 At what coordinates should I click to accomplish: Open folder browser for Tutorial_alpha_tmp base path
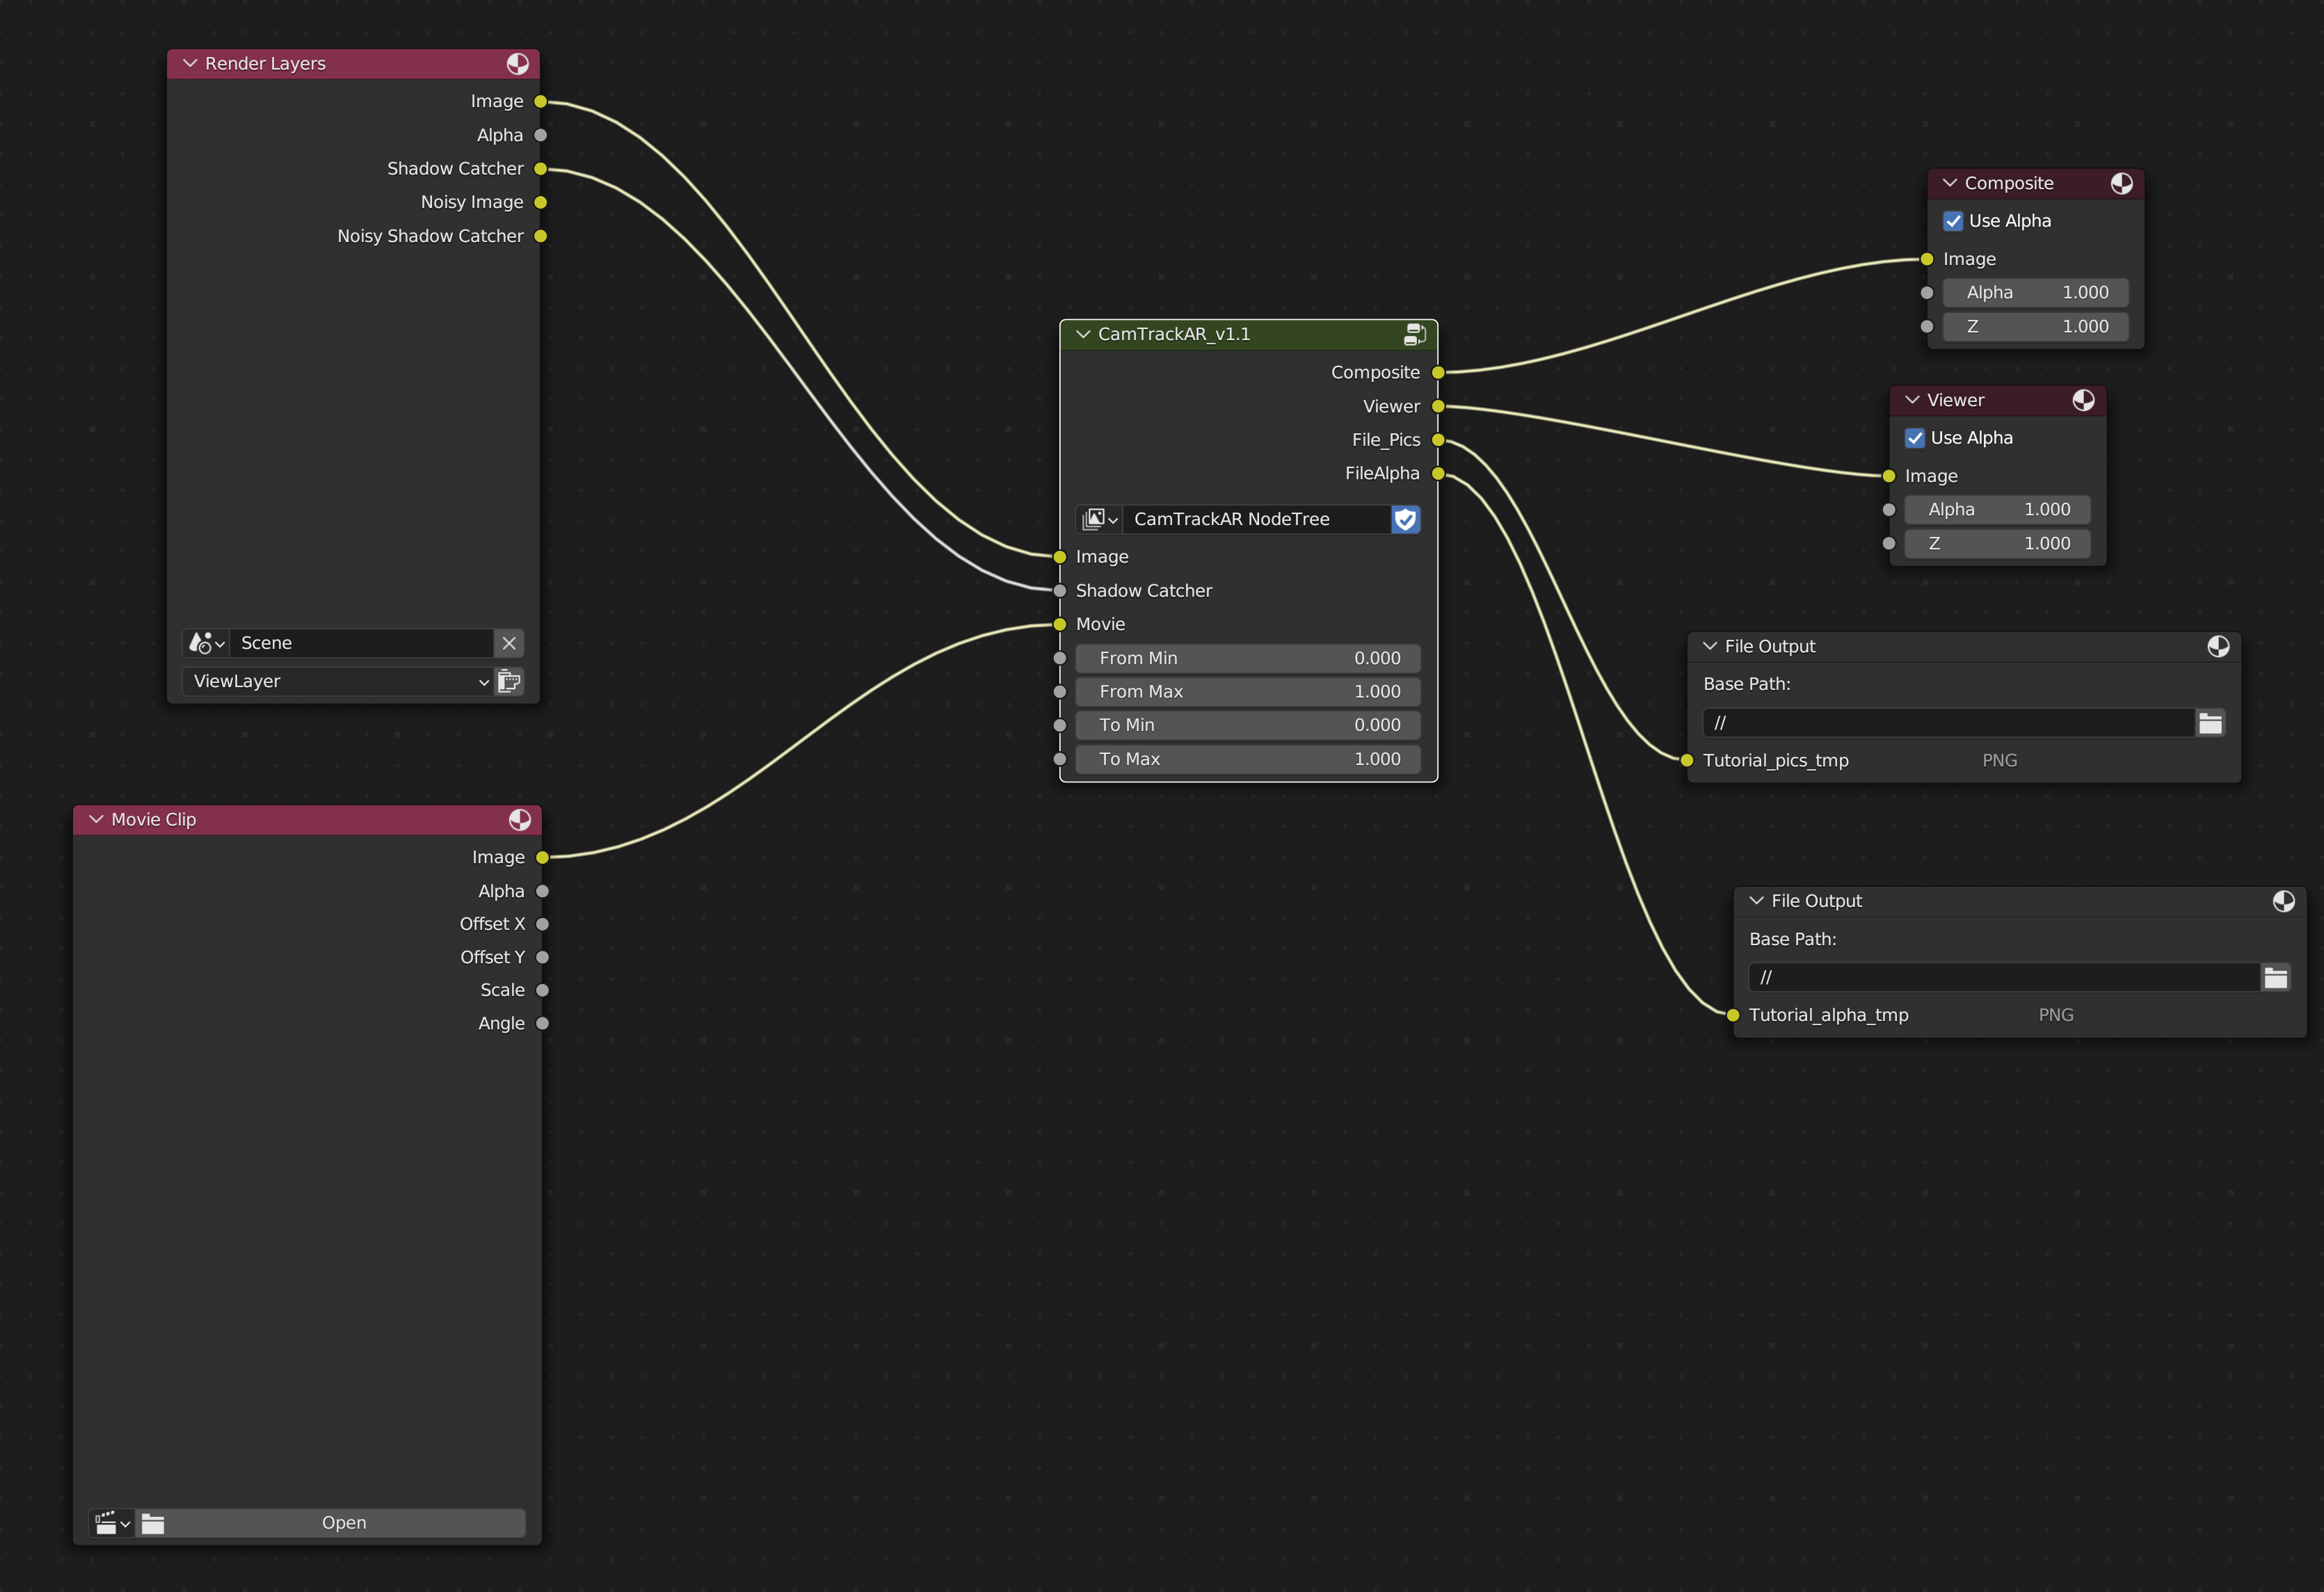pyautogui.click(x=2275, y=978)
